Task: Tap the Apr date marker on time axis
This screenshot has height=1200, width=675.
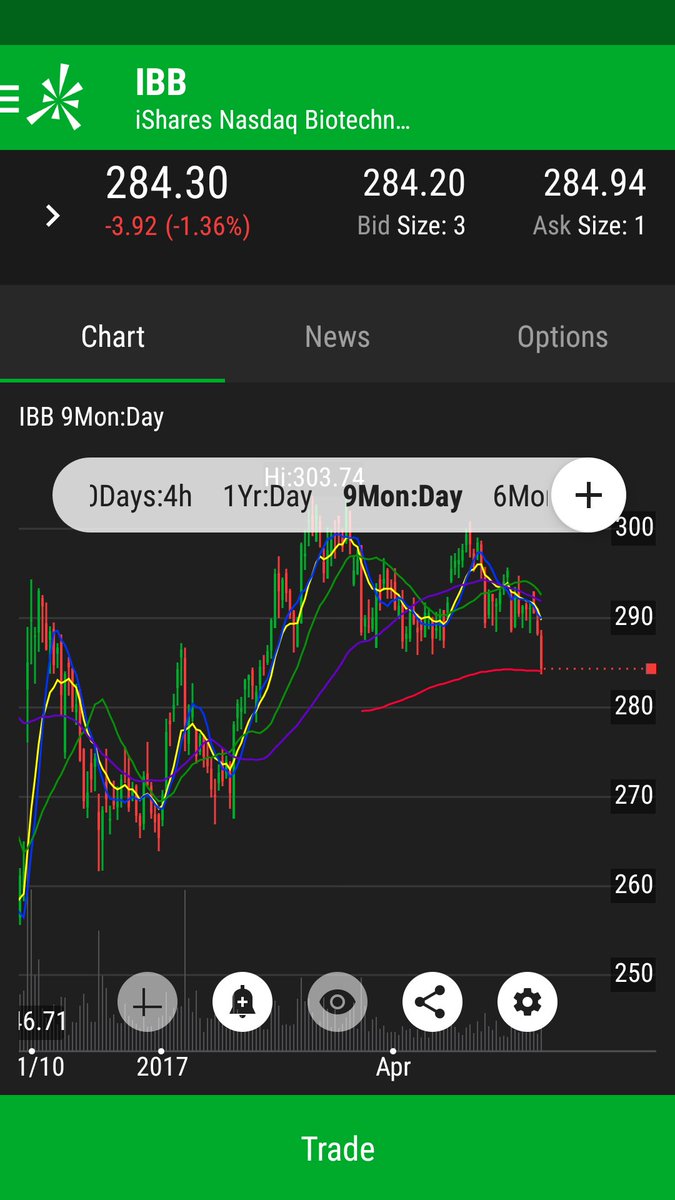Action: pos(394,1067)
